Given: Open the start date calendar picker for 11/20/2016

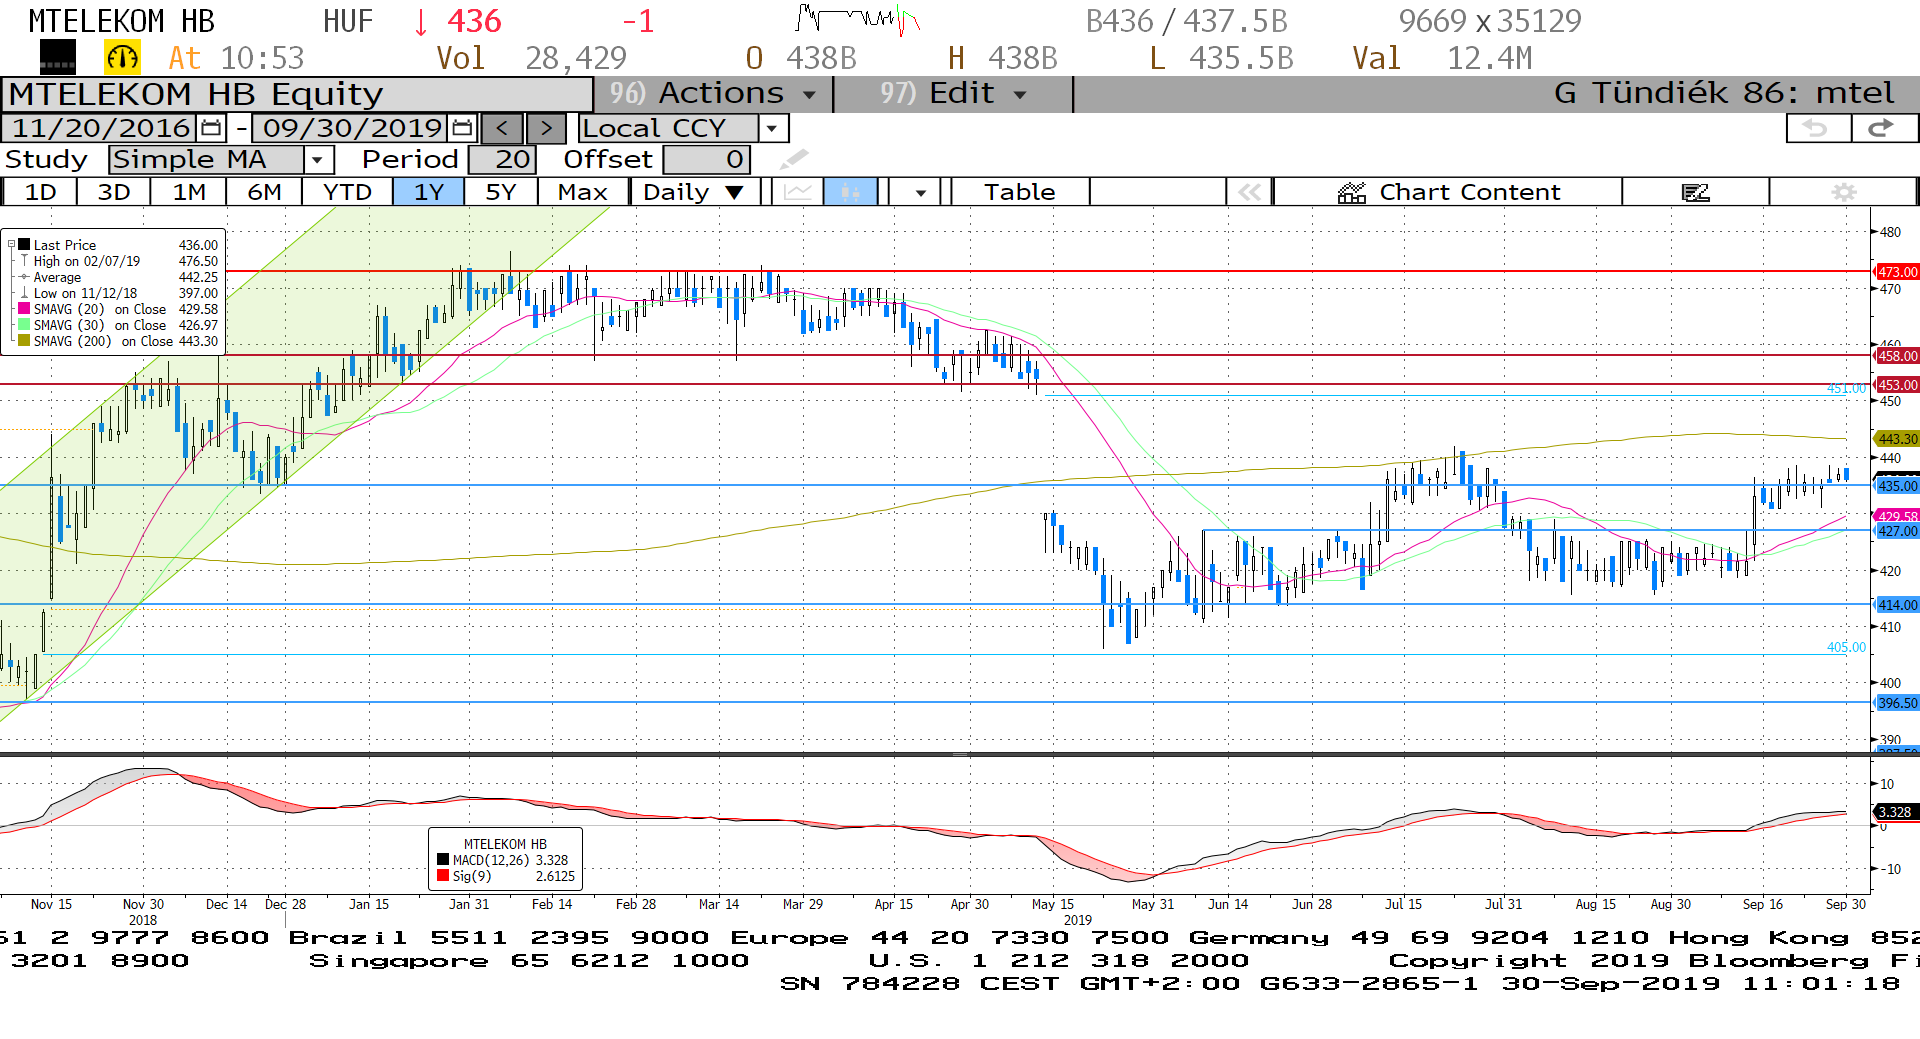Looking at the screenshot, I should click(x=211, y=128).
